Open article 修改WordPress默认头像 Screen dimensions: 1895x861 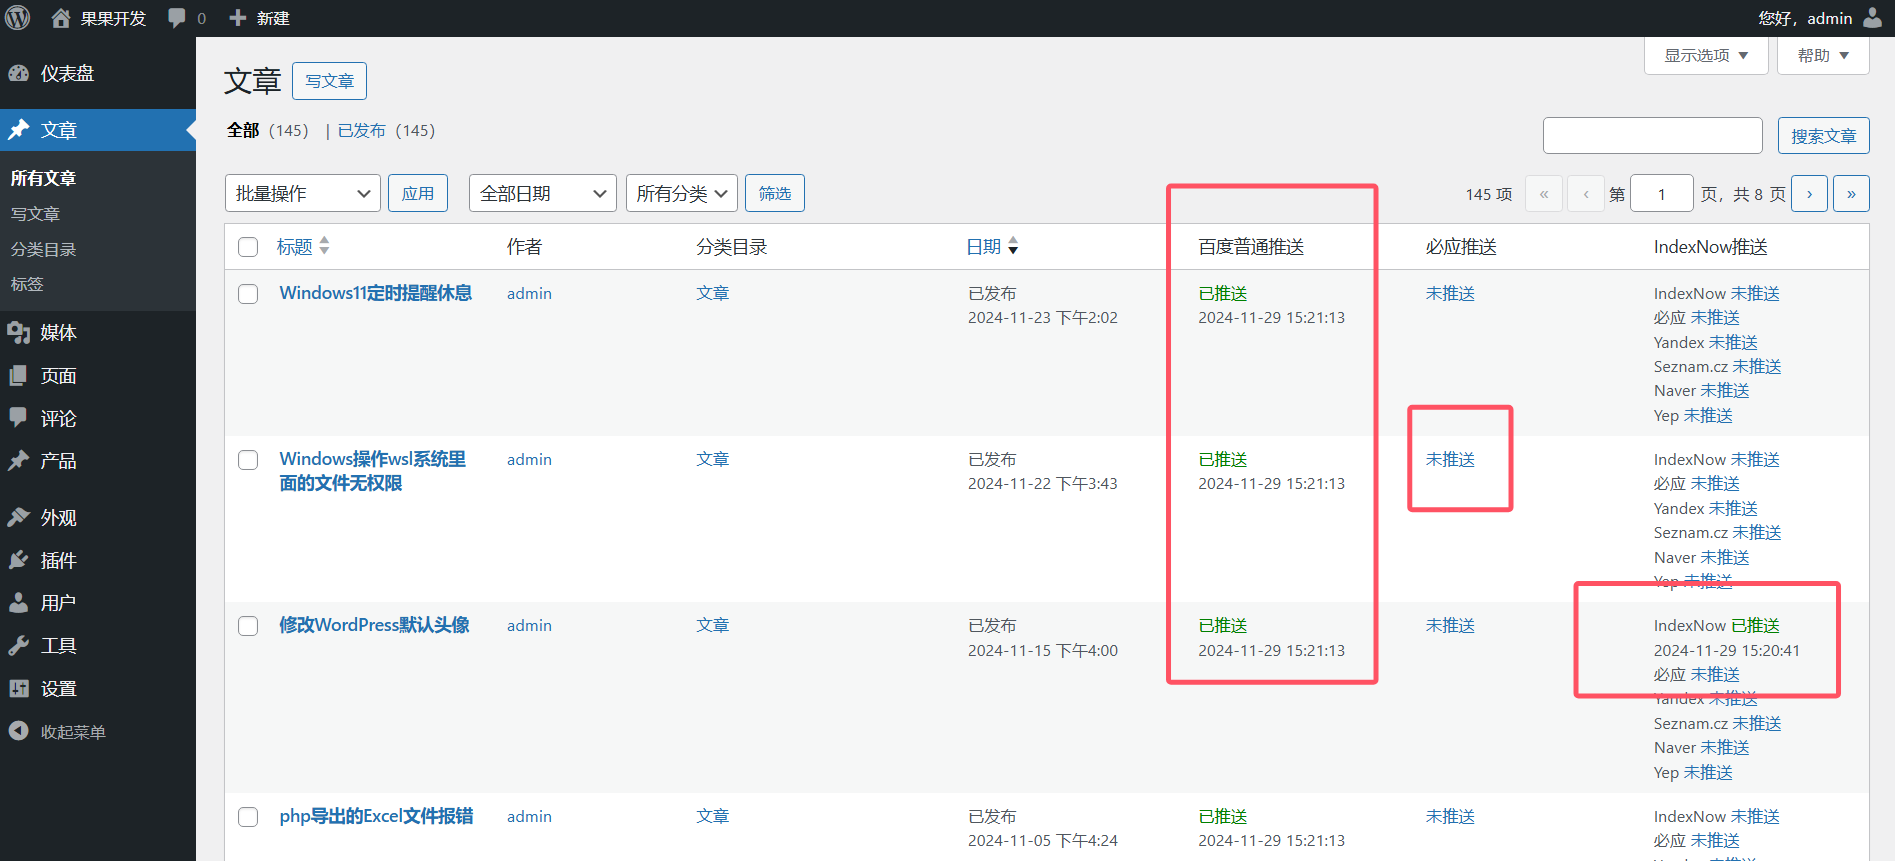point(374,625)
